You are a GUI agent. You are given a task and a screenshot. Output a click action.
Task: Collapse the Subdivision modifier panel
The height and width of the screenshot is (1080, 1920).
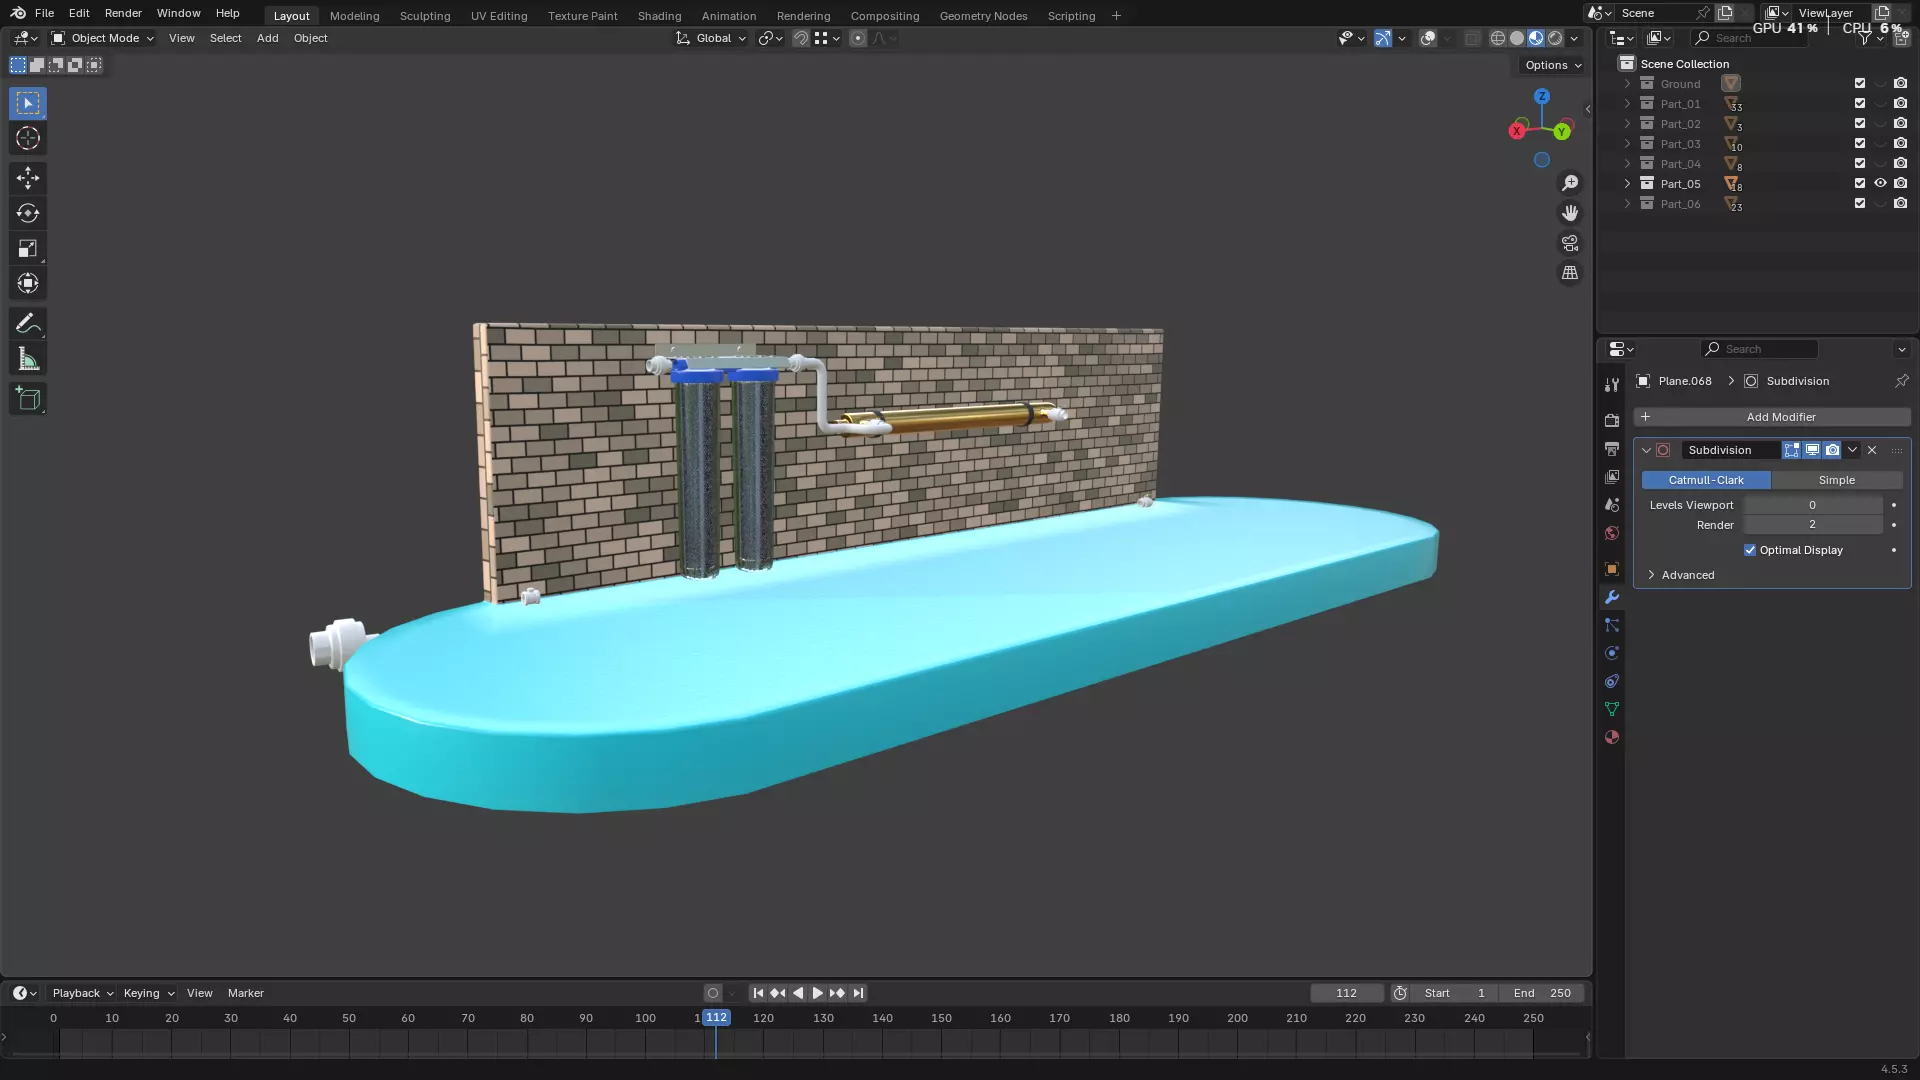tap(1646, 450)
